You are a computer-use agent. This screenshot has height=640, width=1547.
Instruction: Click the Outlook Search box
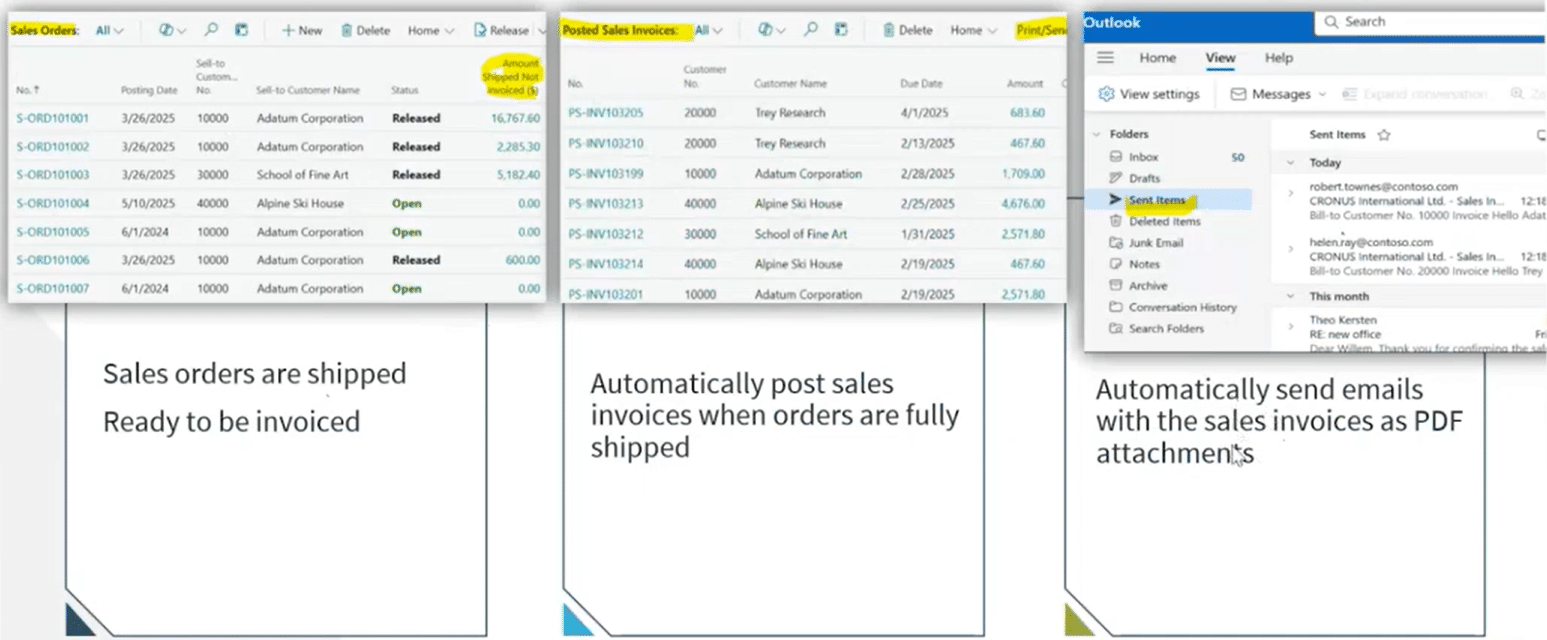[1420, 21]
